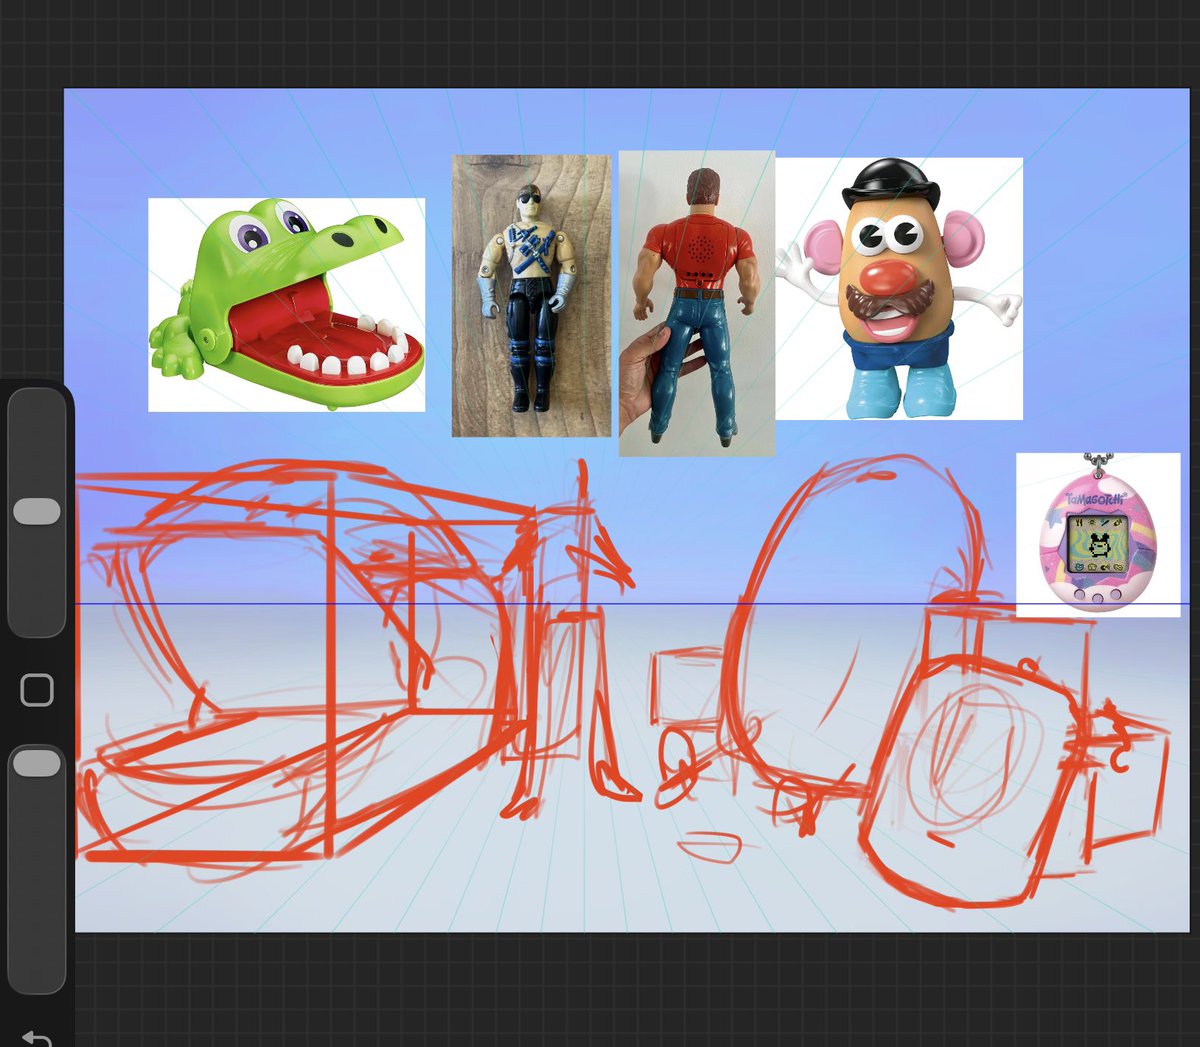Select the sunglasses action figure reference photo

531,296
